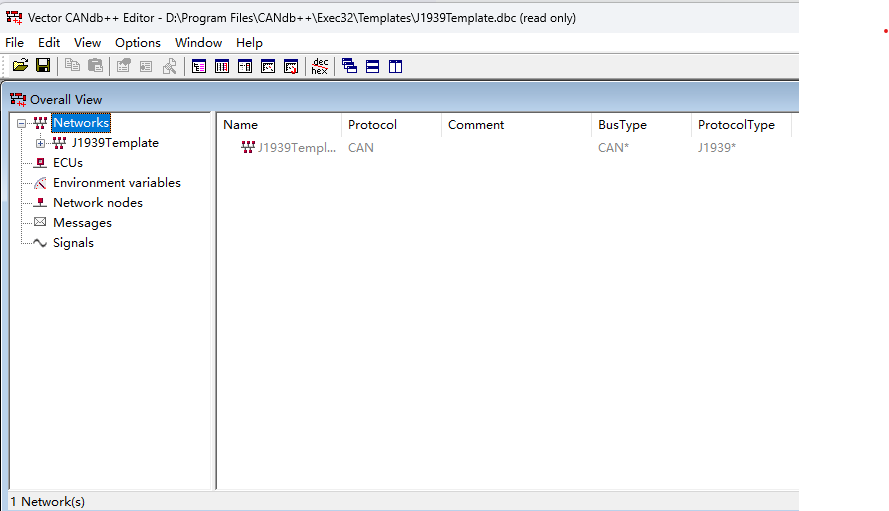Click the envelope icon beside Messages
This screenshot has height=511, width=889.
click(x=40, y=222)
